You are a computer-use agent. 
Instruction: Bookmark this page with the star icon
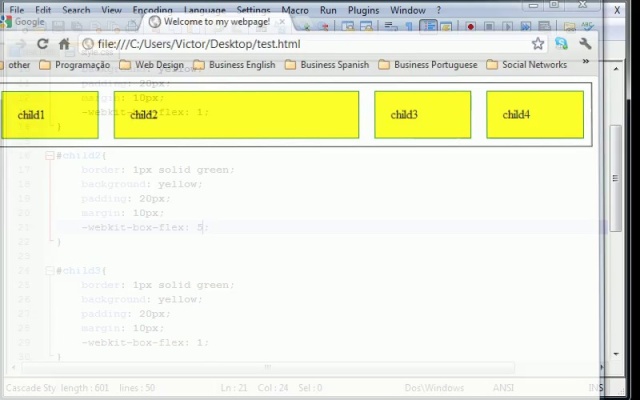(x=538, y=43)
